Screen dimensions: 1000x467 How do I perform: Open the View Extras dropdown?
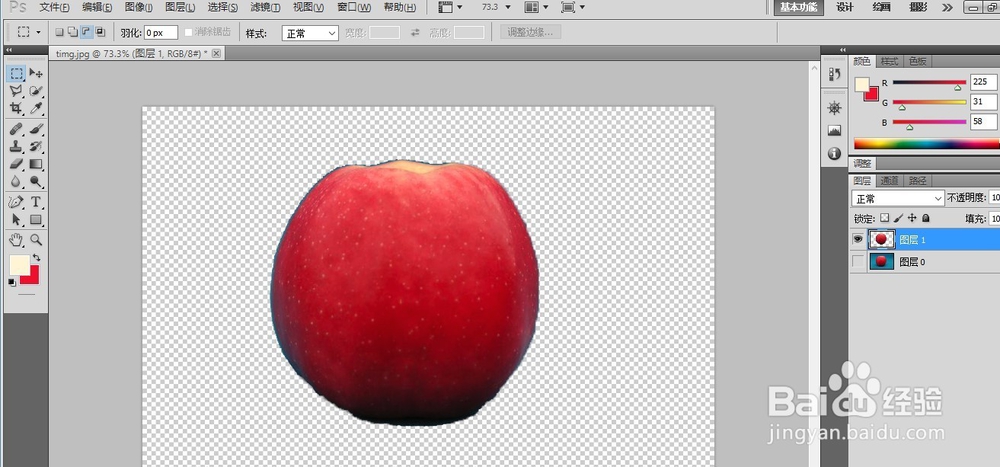(x=451, y=7)
